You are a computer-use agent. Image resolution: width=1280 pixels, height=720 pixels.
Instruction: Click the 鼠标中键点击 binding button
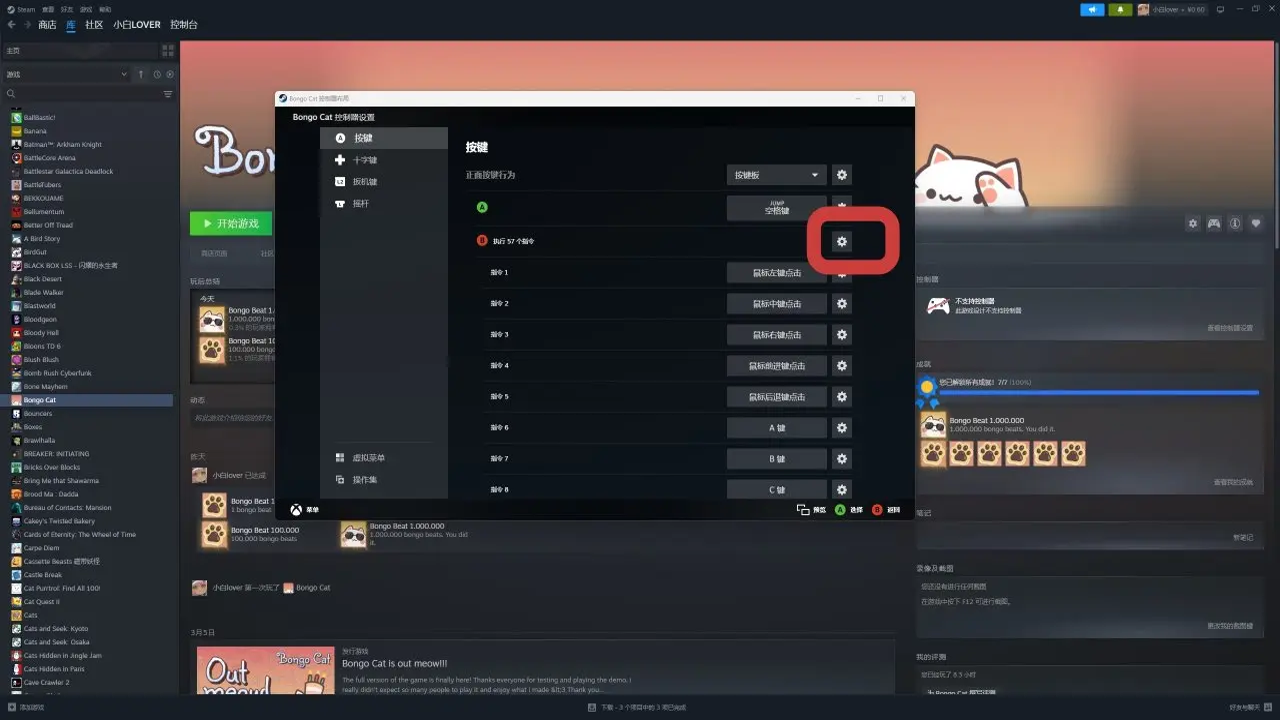[x=776, y=304]
